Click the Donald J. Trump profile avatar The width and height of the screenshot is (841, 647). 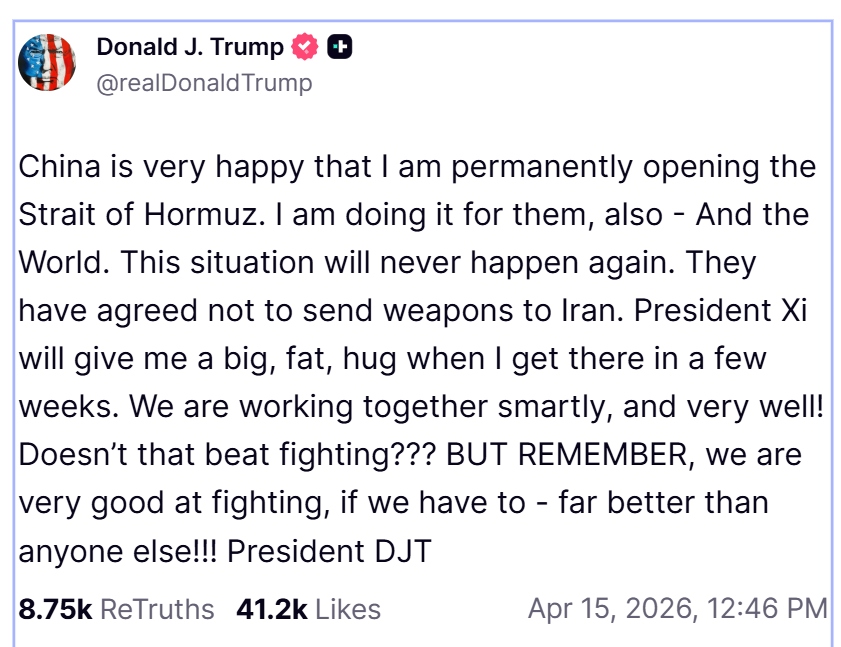coord(47,62)
